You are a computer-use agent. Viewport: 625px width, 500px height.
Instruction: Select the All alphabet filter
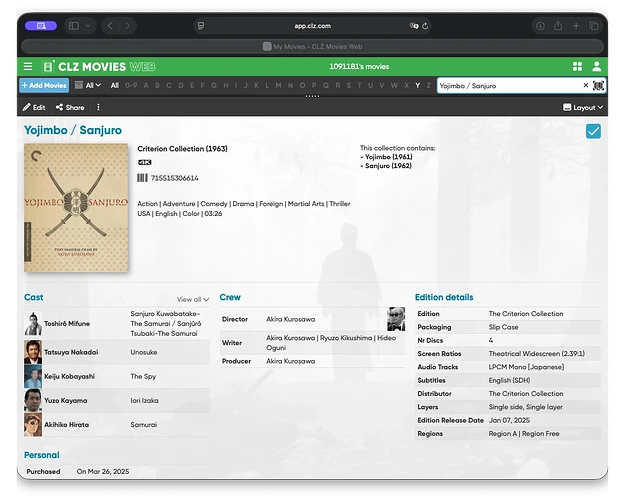pos(115,85)
